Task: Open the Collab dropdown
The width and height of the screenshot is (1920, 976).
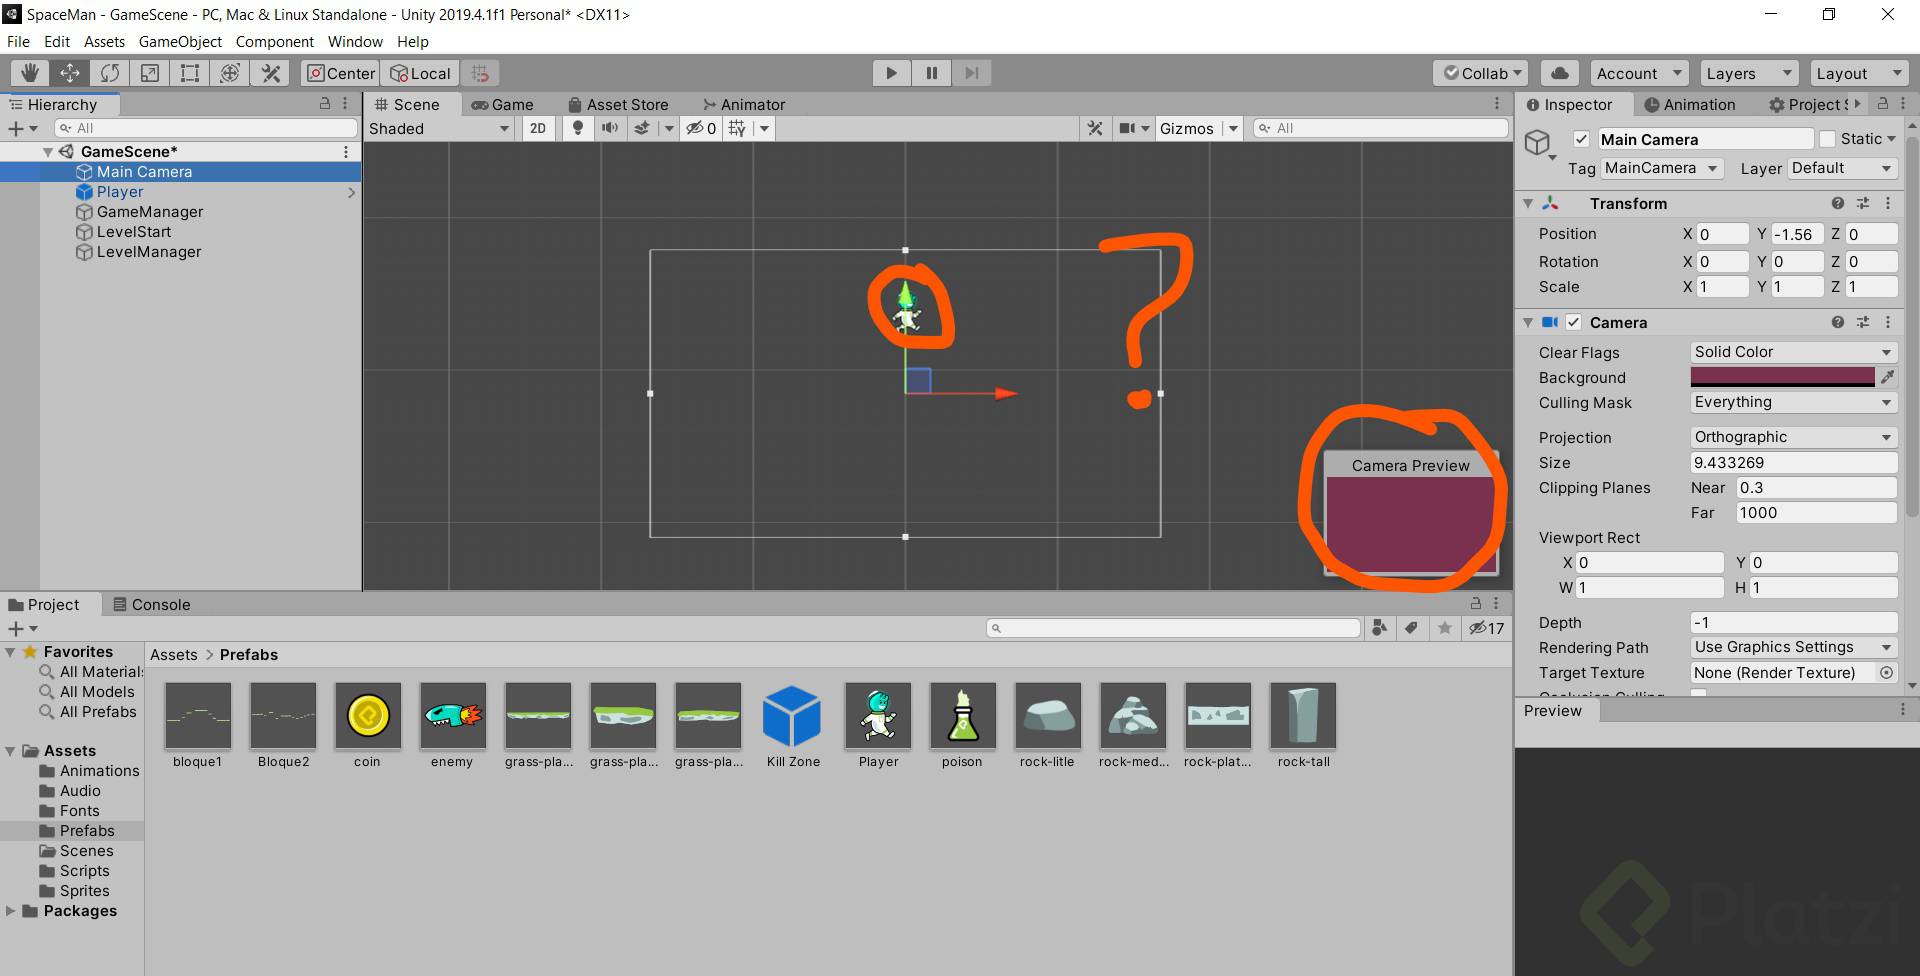Action: coord(1480,73)
